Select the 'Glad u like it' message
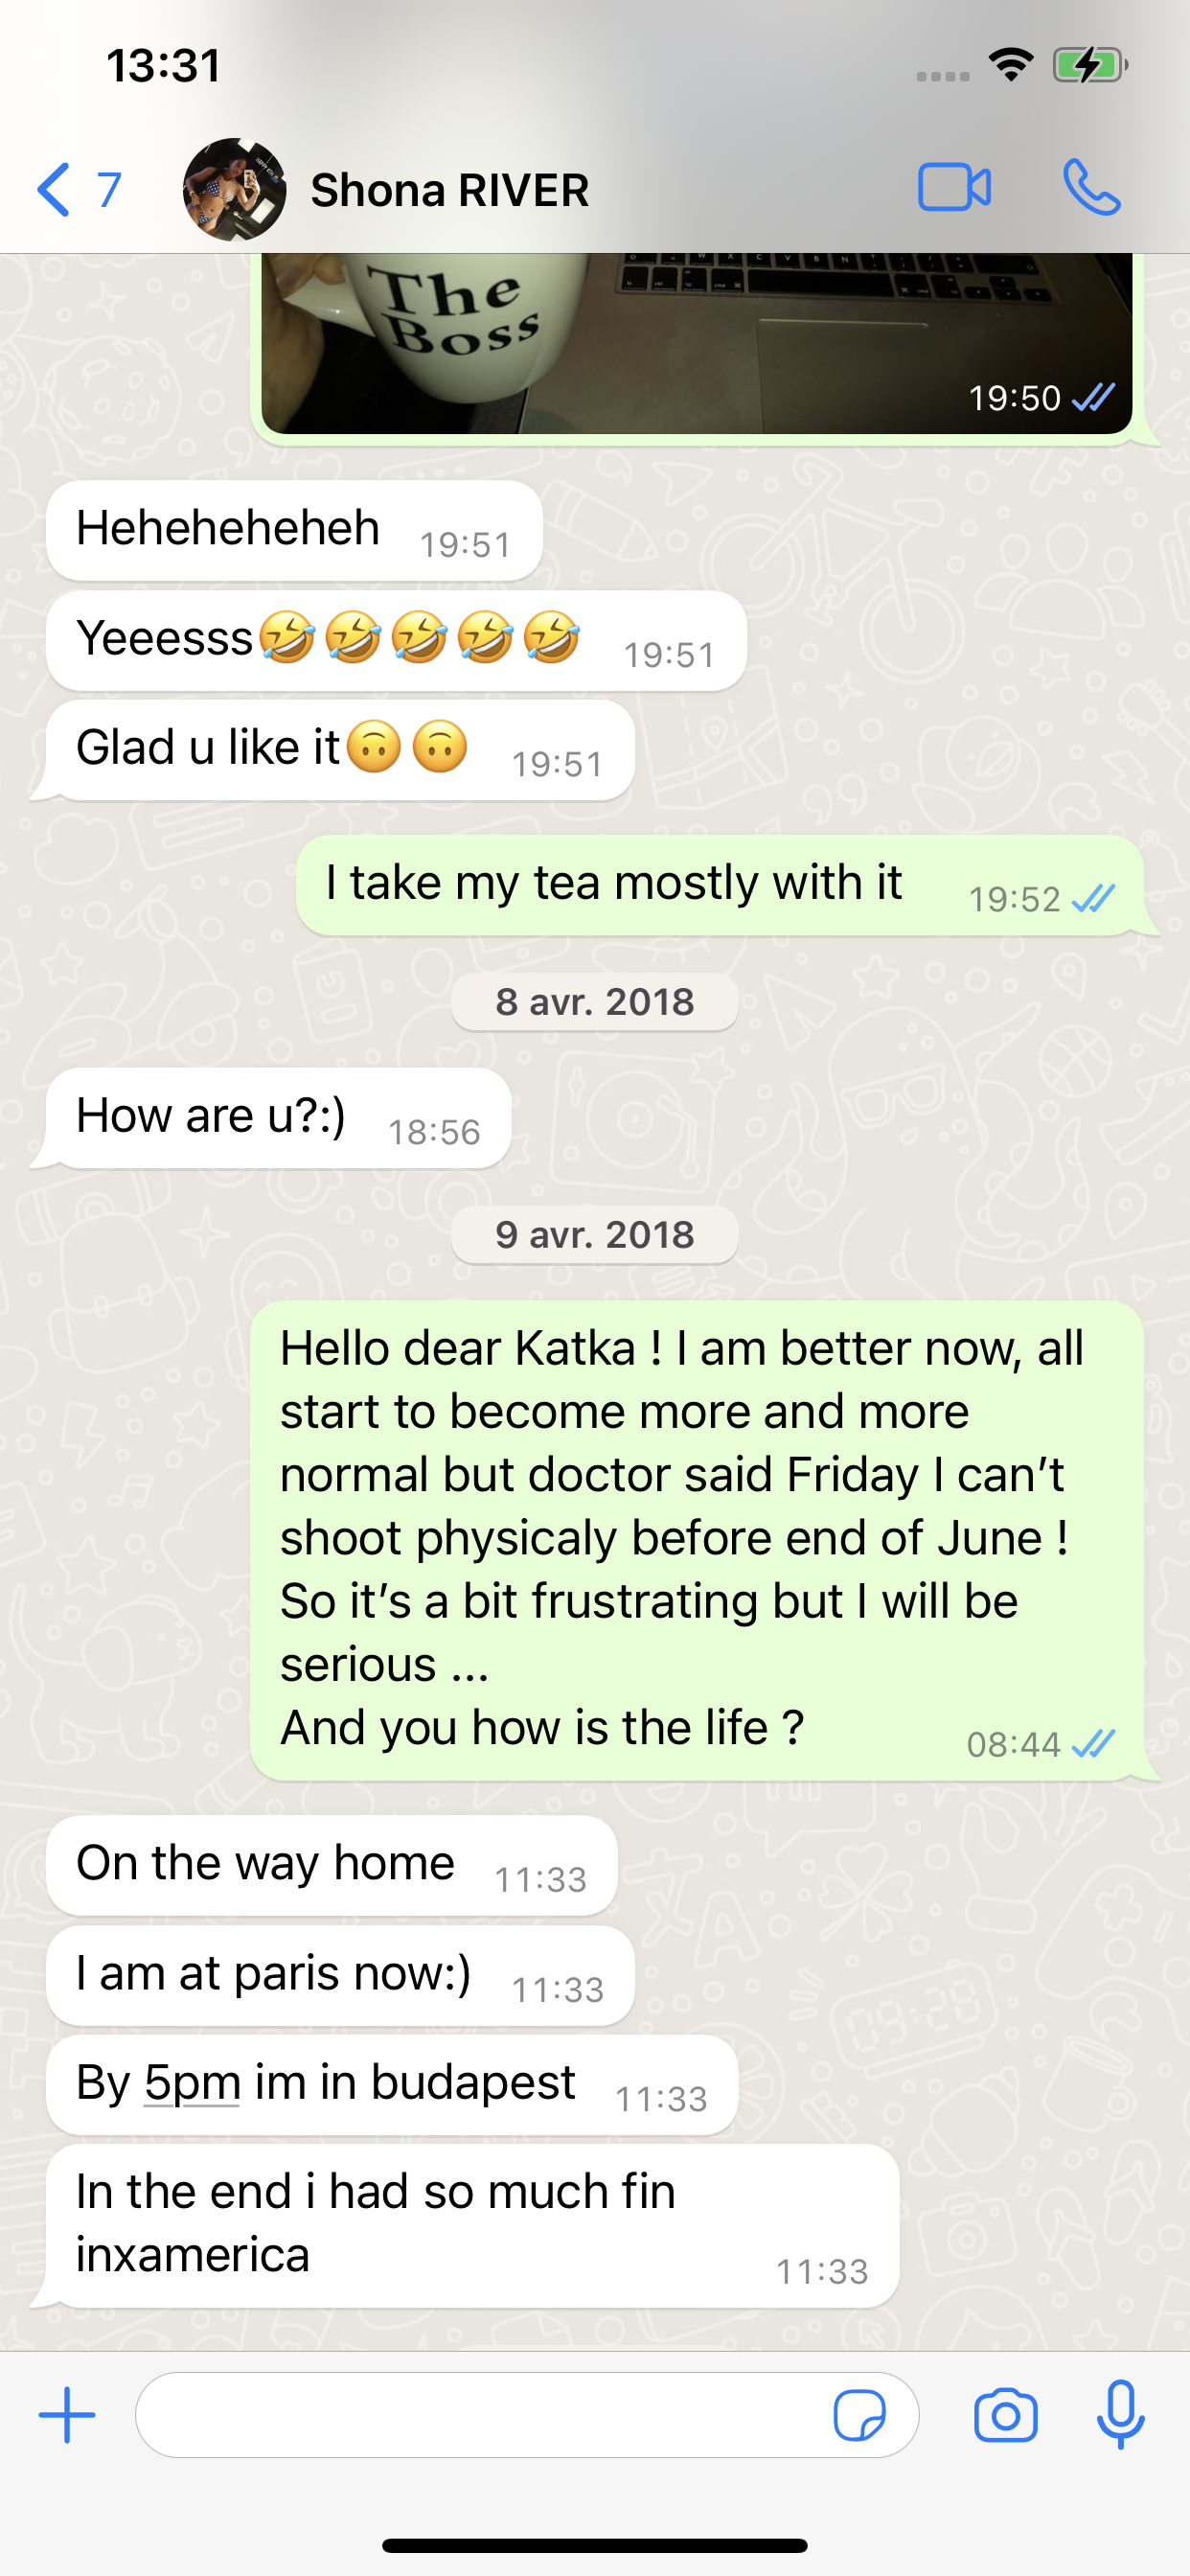Screen dimensions: 1190x2576 click(340, 749)
